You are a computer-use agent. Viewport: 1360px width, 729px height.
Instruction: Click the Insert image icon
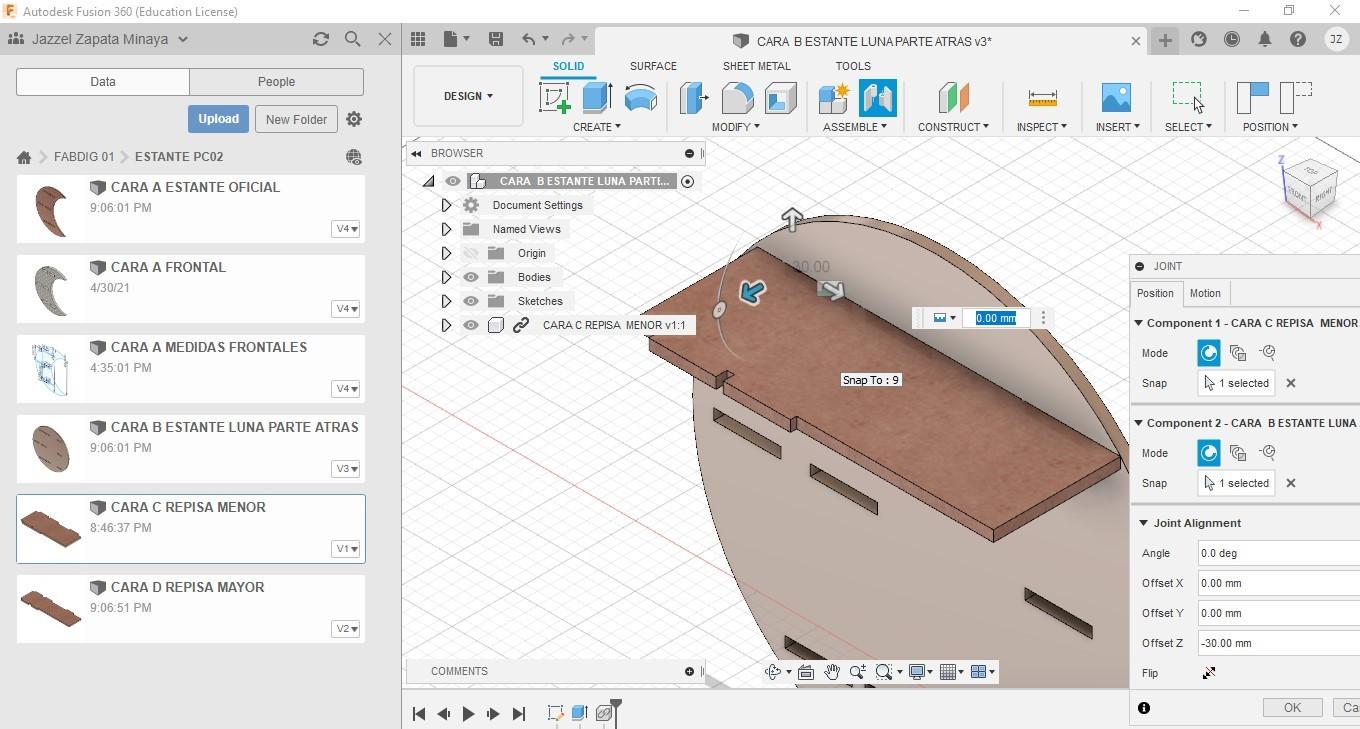tap(1115, 98)
